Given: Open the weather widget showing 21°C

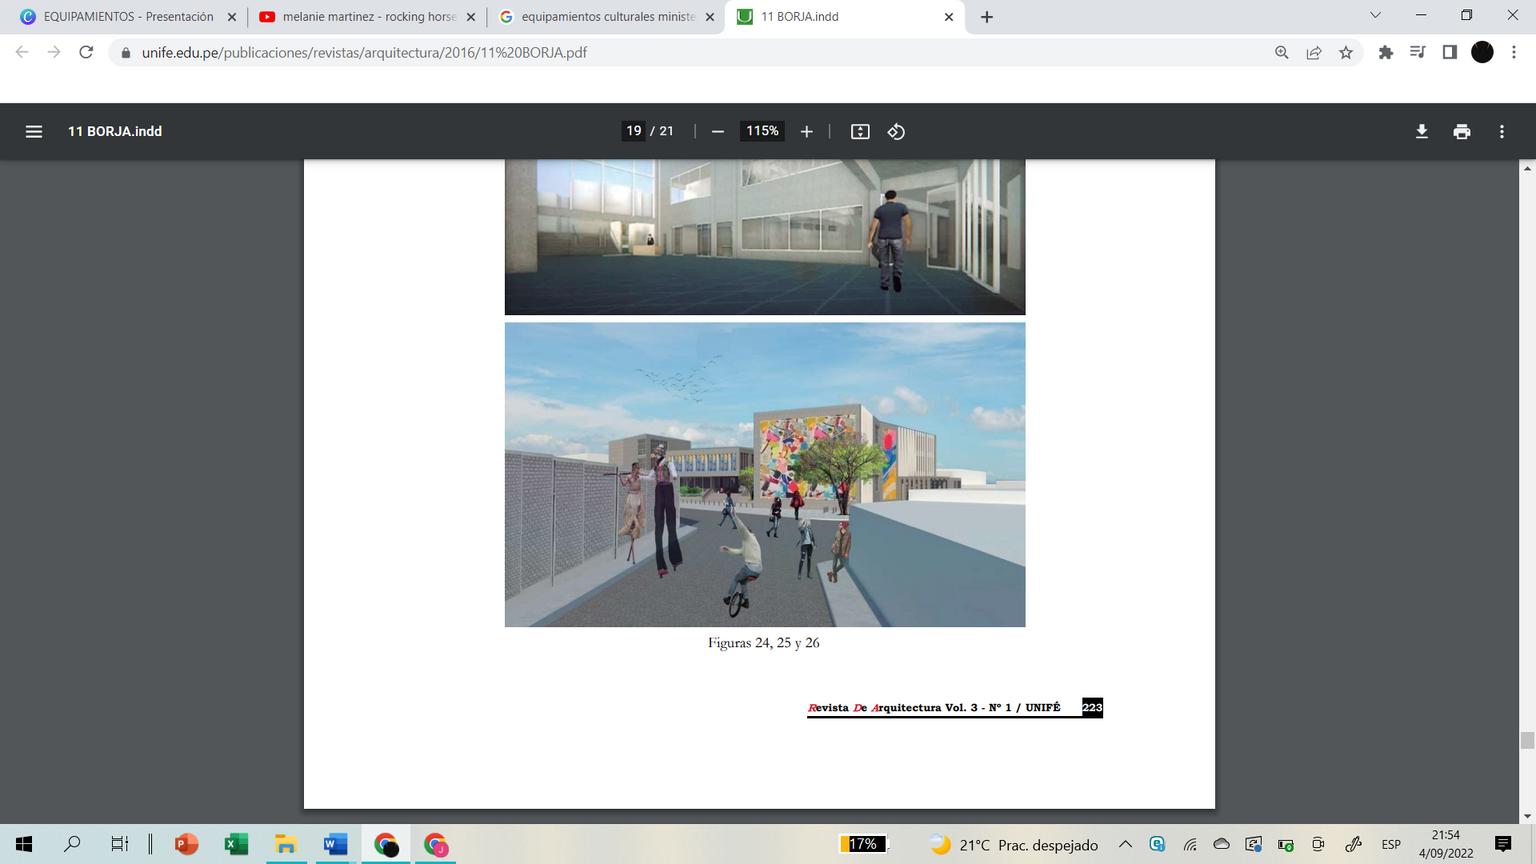Looking at the screenshot, I should click(x=1013, y=845).
